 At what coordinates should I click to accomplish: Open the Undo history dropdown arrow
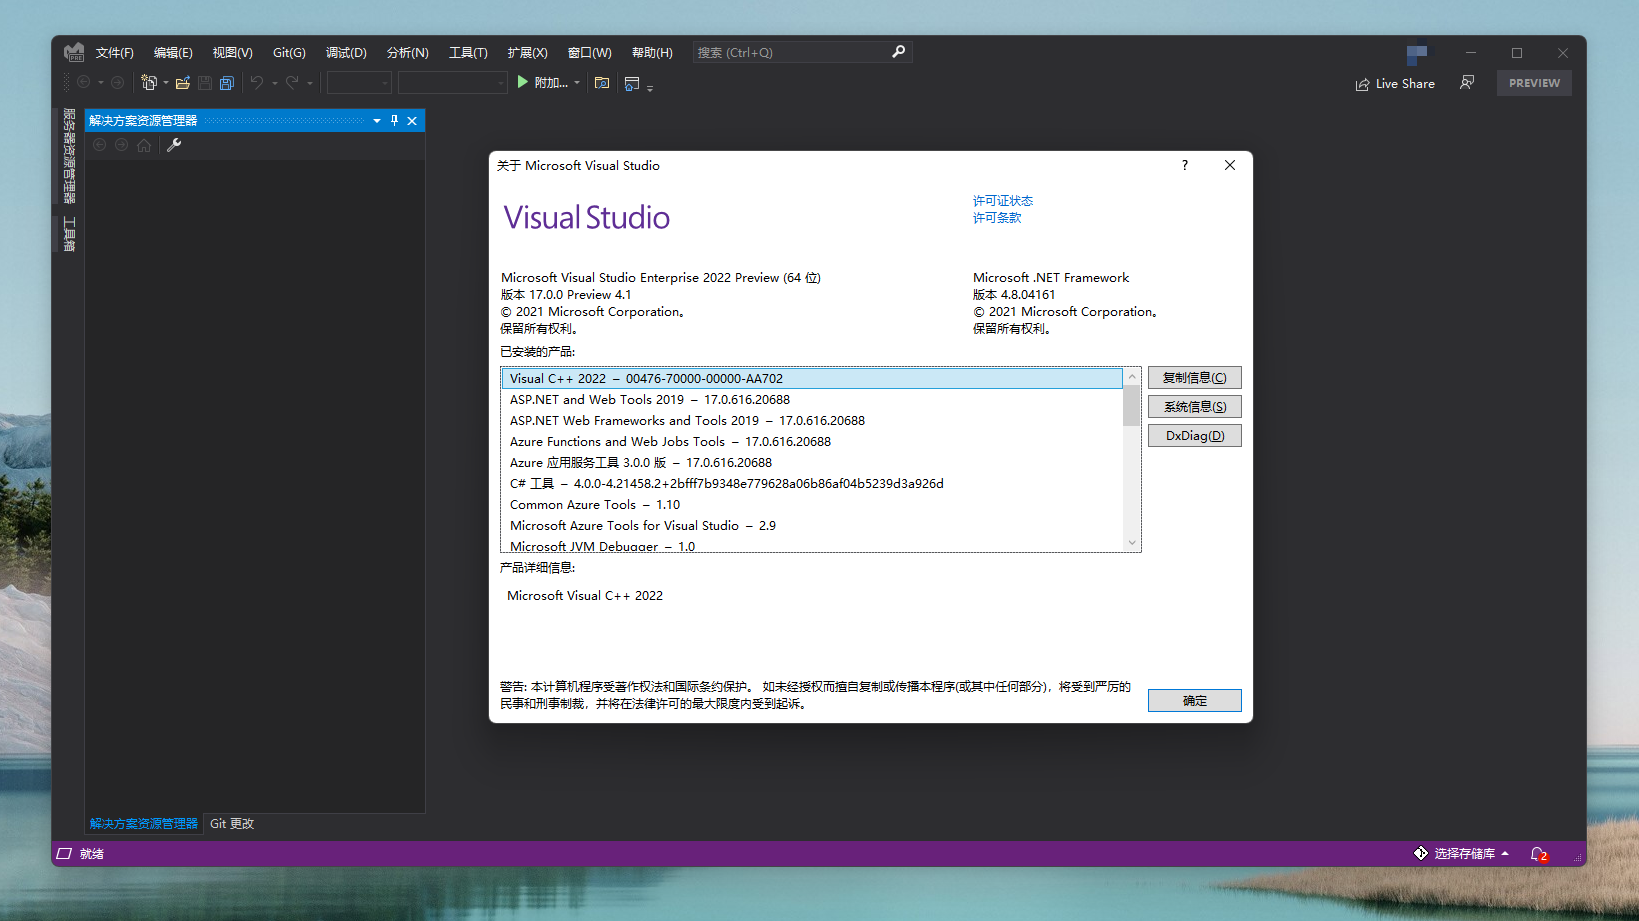[275, 83]
